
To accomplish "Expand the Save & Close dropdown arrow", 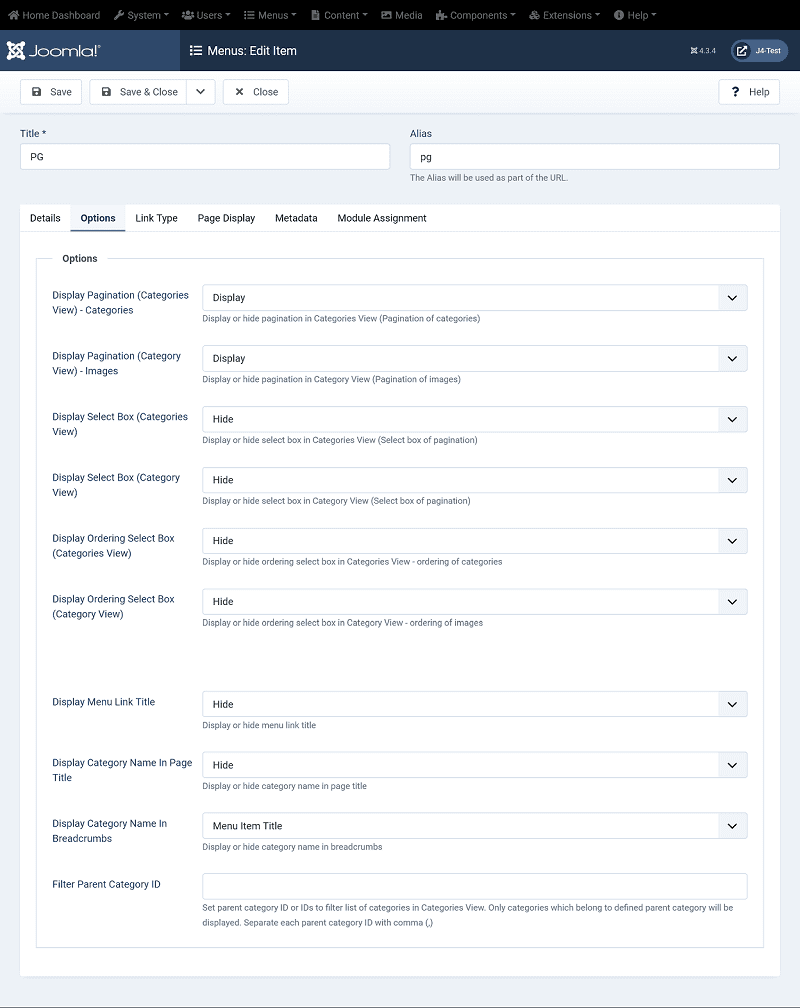I will pos(200,92).
